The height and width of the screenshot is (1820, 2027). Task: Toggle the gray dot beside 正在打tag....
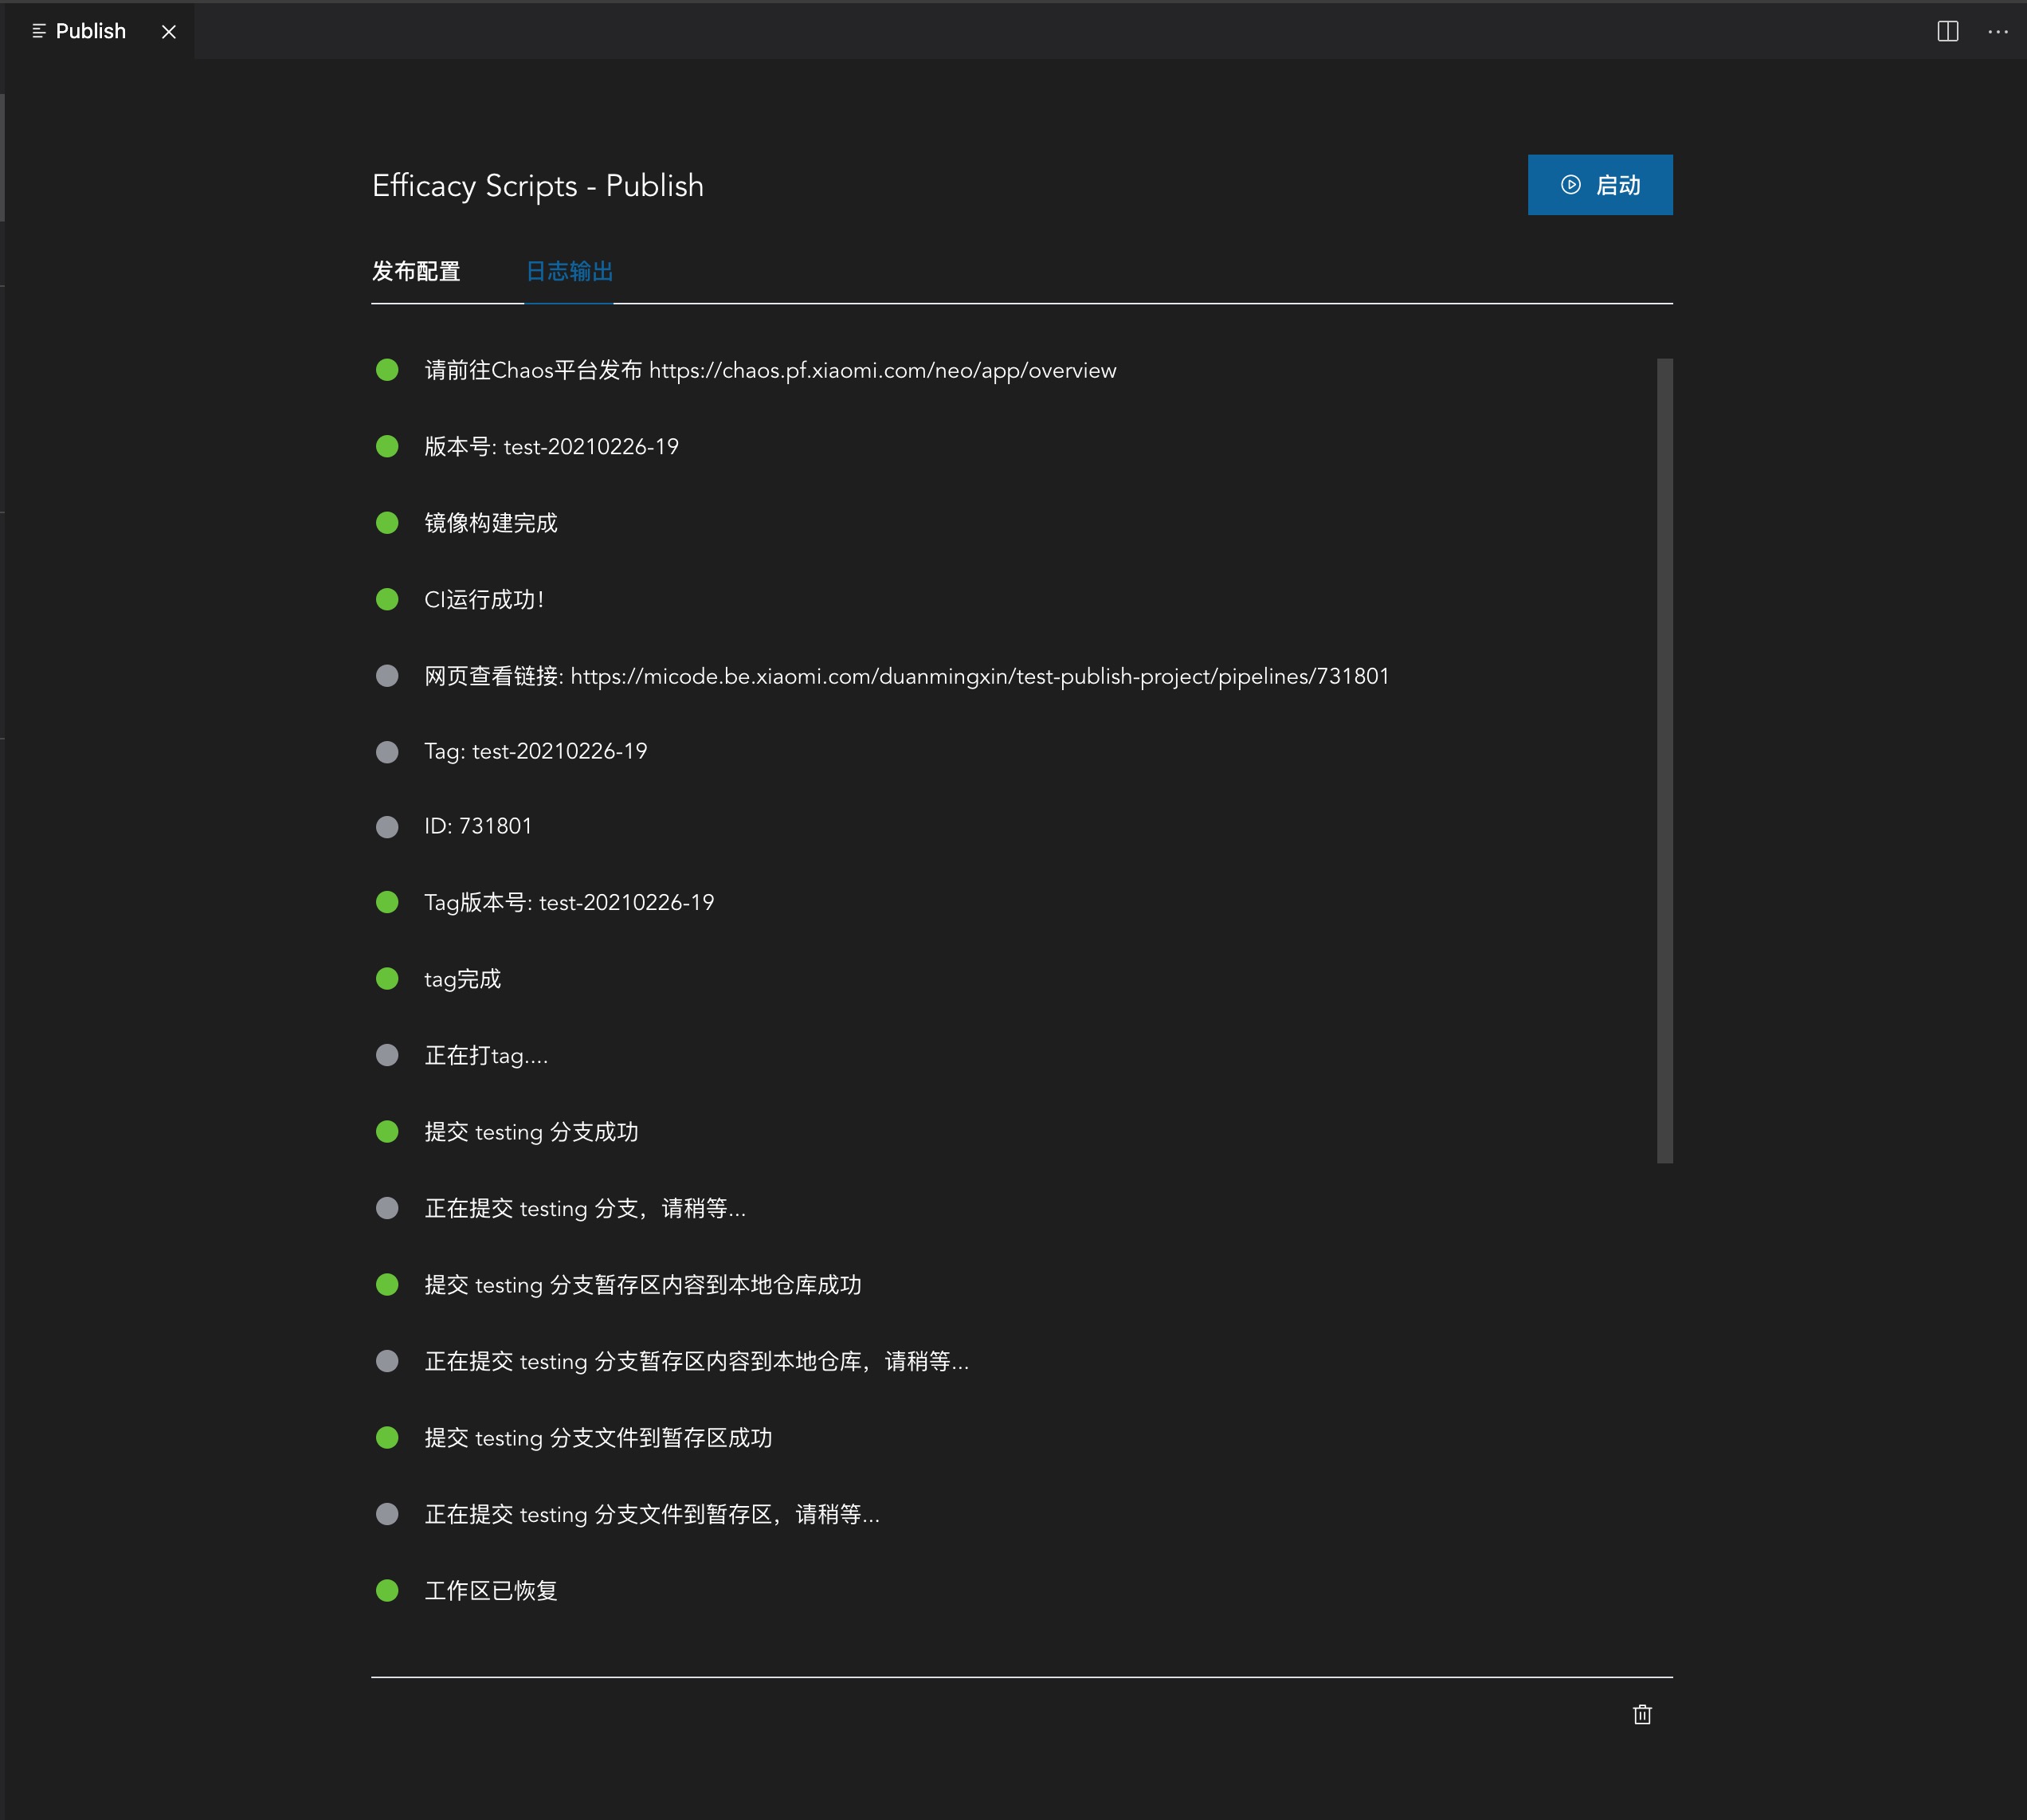pos(387,1056)
